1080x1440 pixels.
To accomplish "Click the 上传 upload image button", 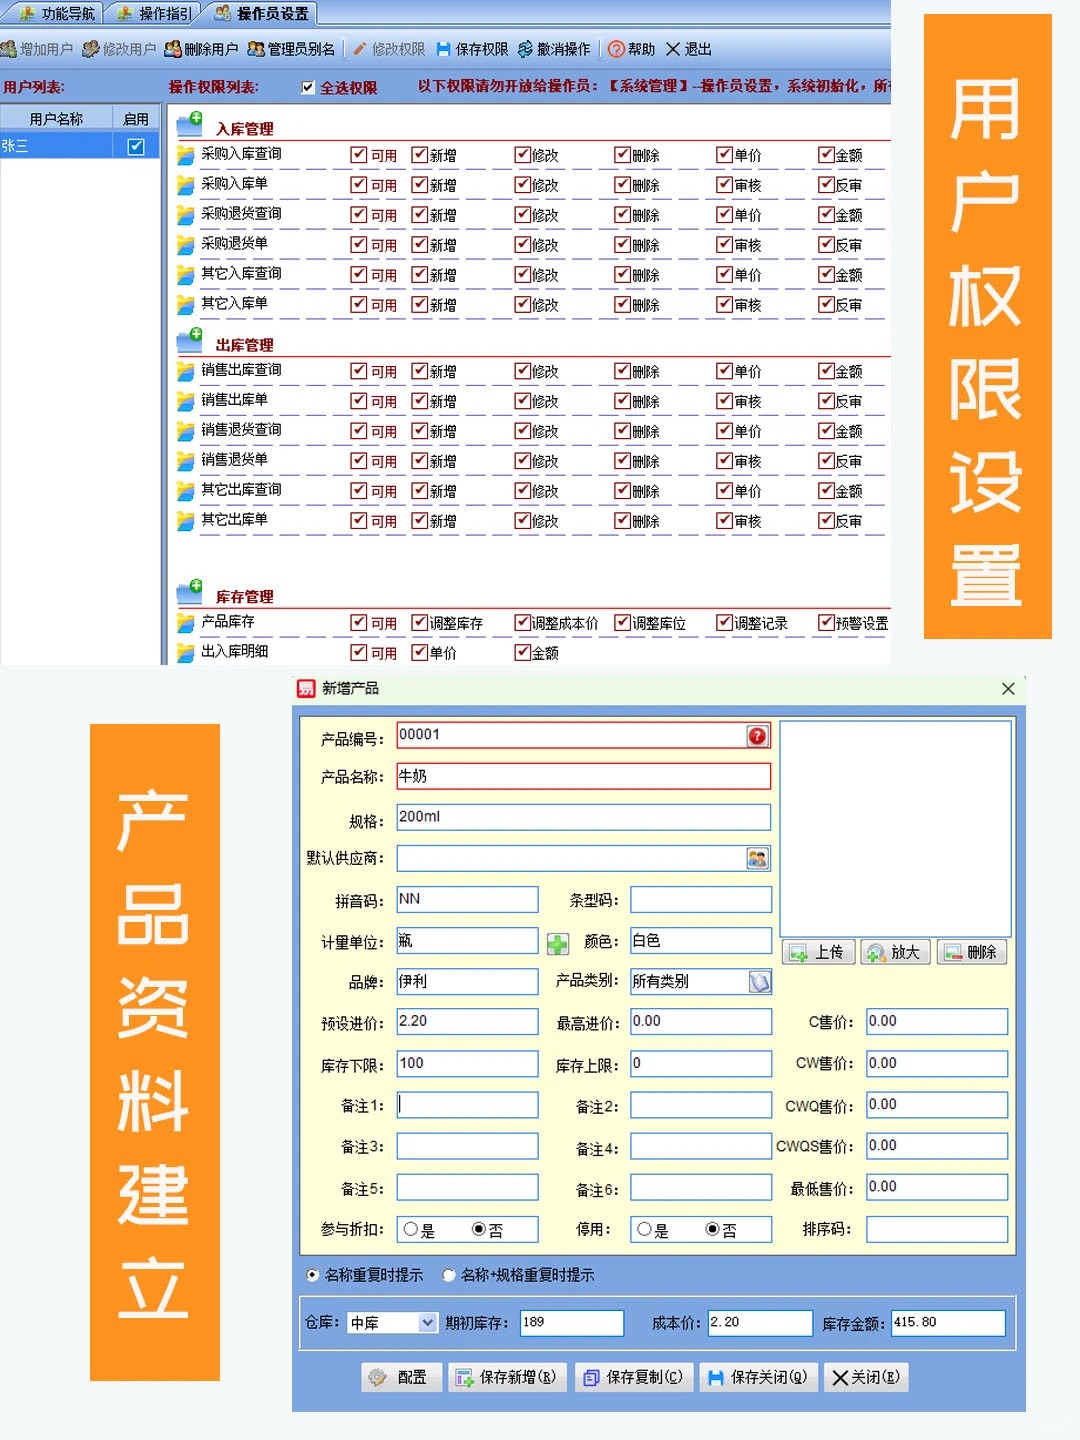I will pyautogui.click(x=818, y=952).
